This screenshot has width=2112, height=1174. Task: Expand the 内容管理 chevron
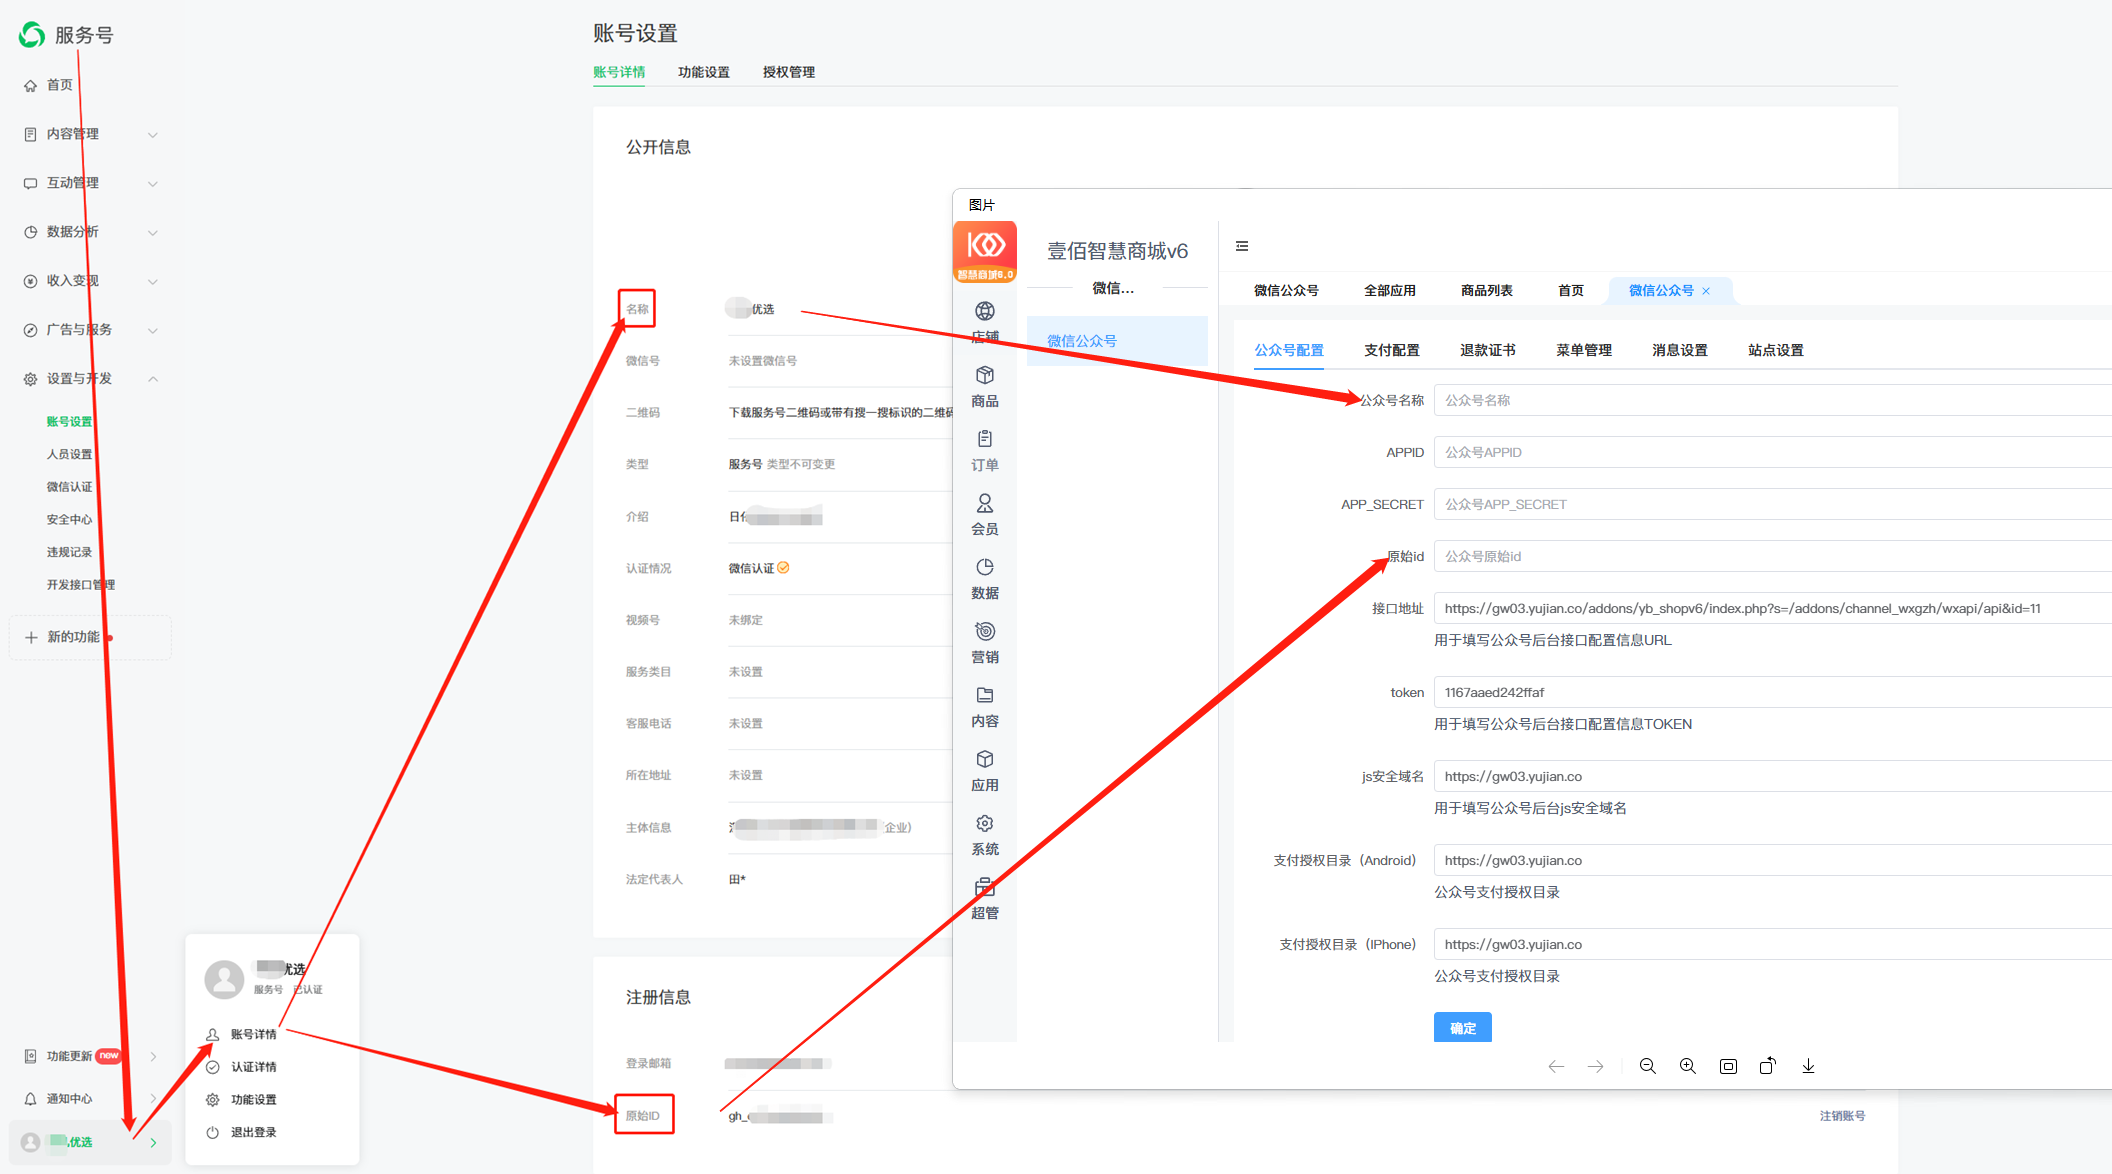pyautogui.click(x=153, y=135)
